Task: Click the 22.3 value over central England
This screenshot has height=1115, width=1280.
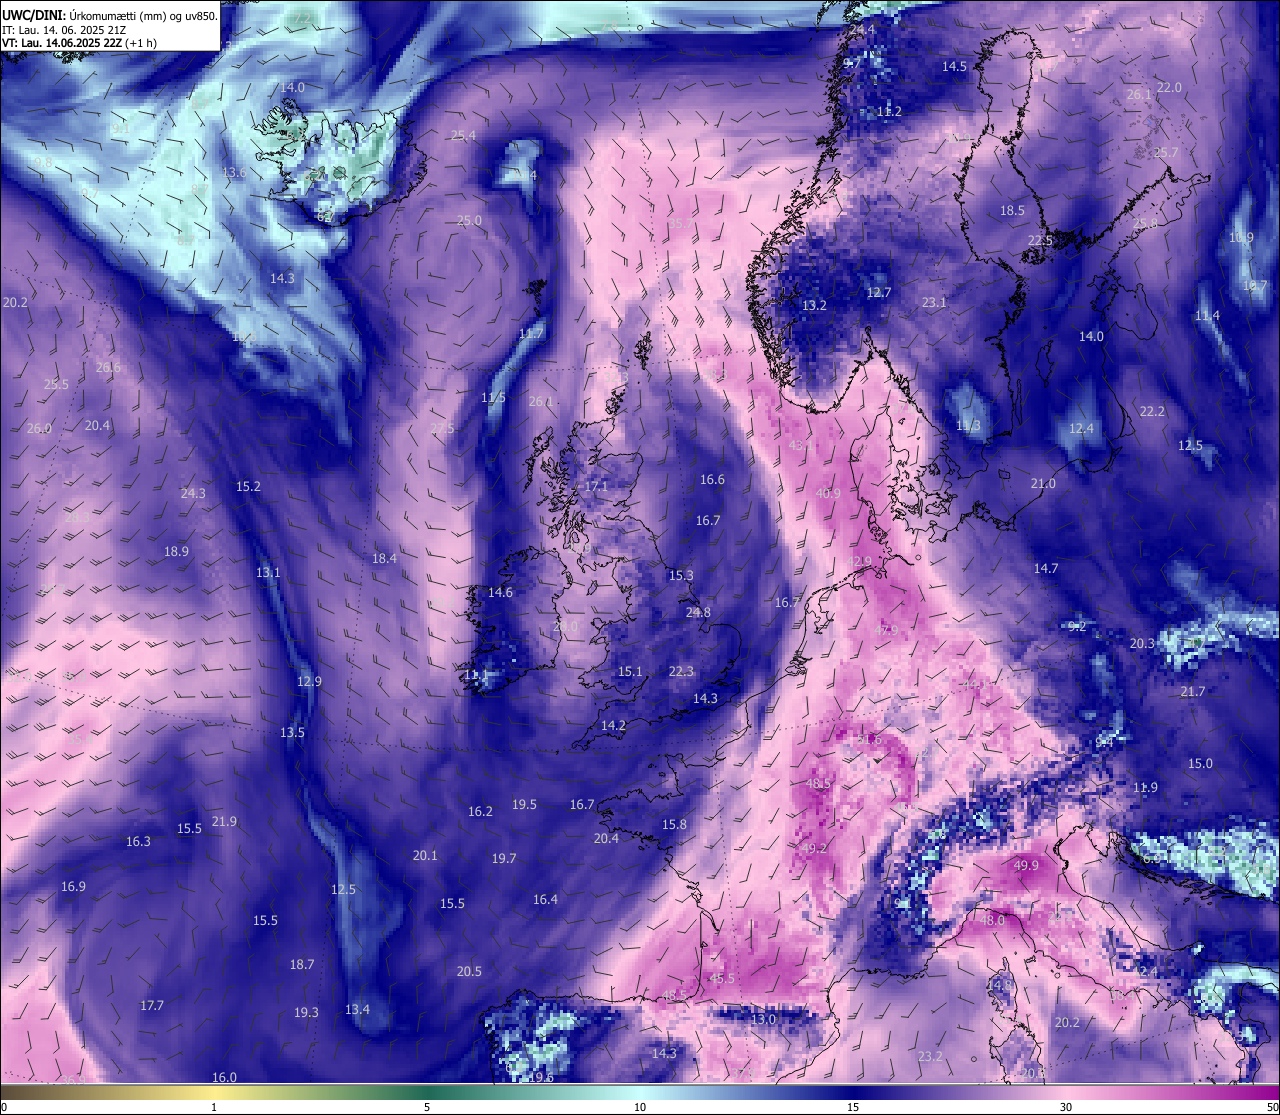Action: (x=681, y=672)
